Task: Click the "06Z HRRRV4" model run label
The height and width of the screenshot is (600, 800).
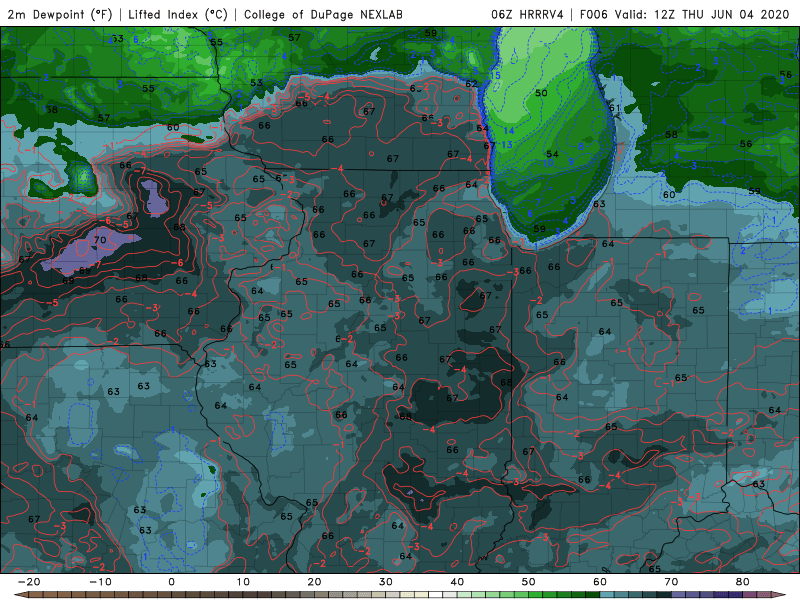Action: coord(527,14)
